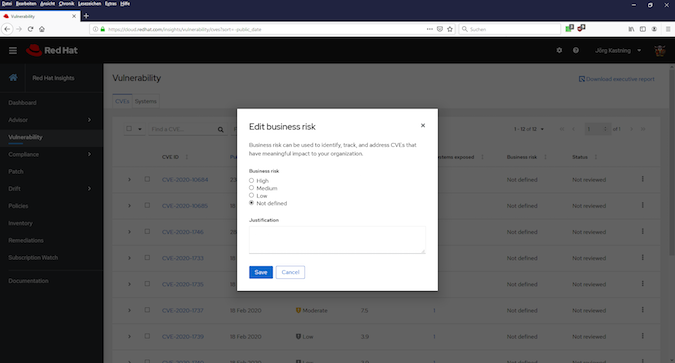Open the bulk select dropdown arrow

tap(140, 129)
